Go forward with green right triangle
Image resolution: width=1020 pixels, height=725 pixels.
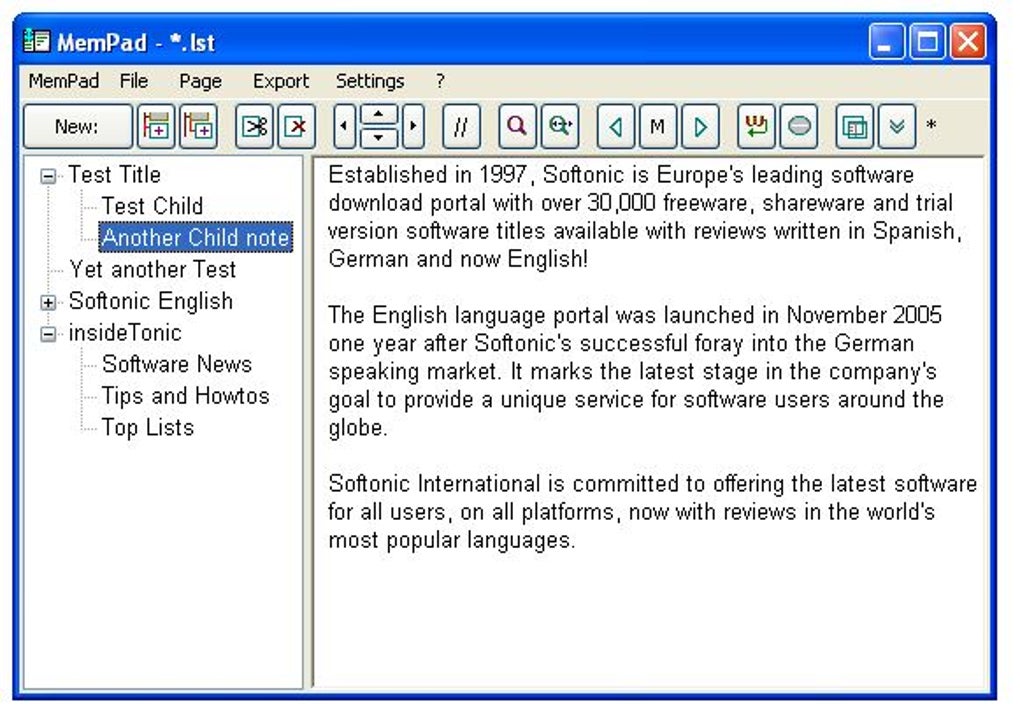pos(701,126)
